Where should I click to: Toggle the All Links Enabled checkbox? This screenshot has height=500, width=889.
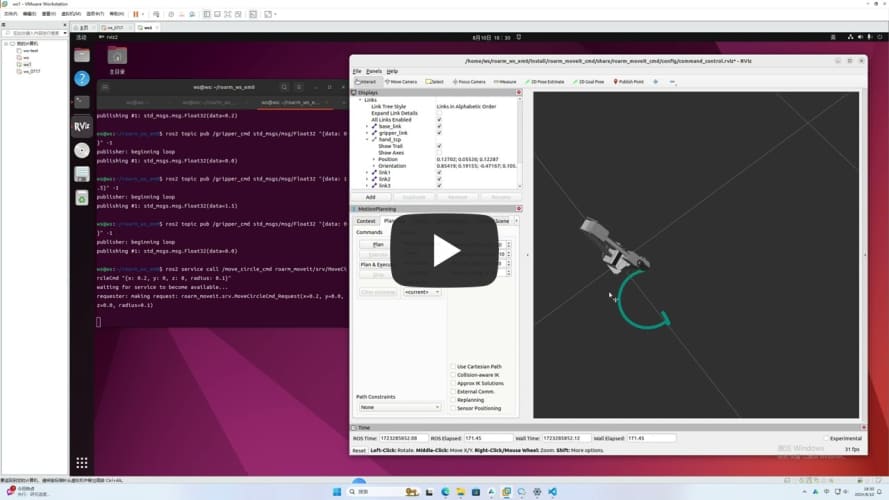[439, 120]
